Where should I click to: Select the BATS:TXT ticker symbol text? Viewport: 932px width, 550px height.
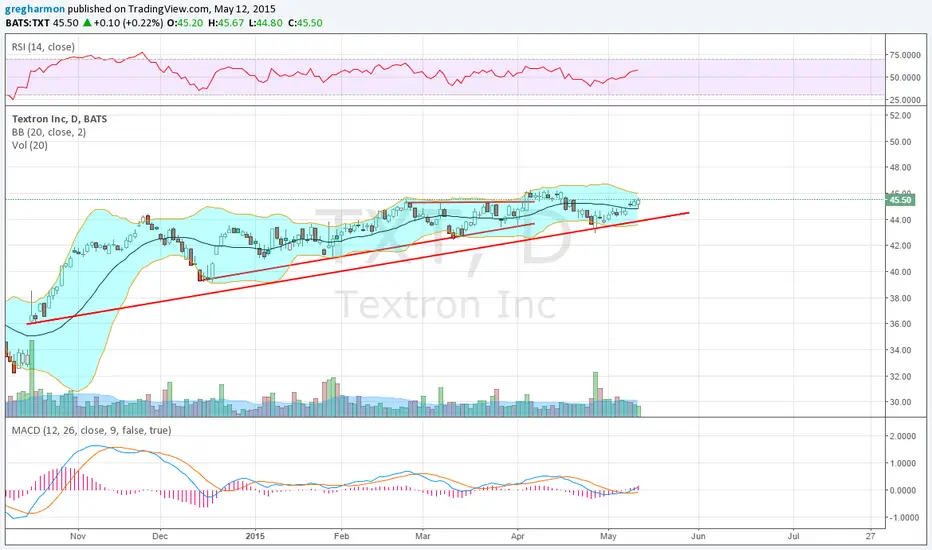click(29, 23)
